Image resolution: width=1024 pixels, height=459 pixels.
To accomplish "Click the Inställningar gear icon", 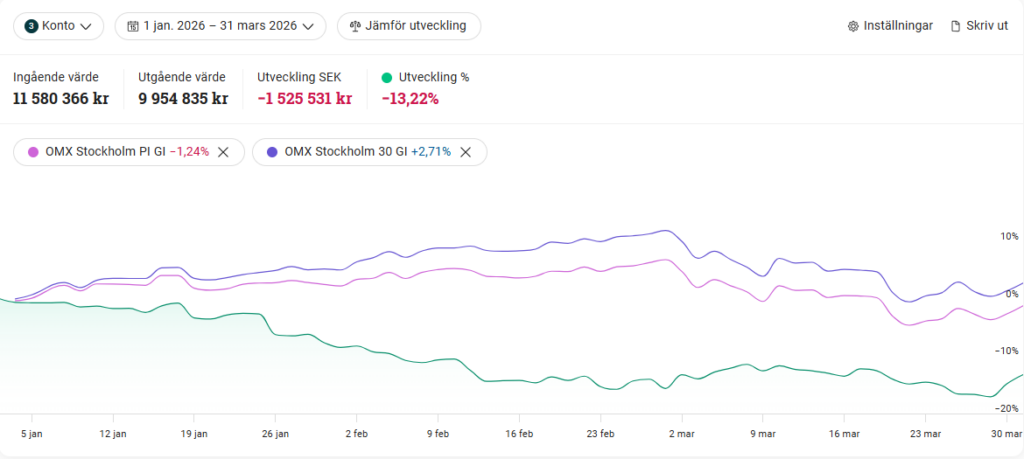I will tap(853, 26).
